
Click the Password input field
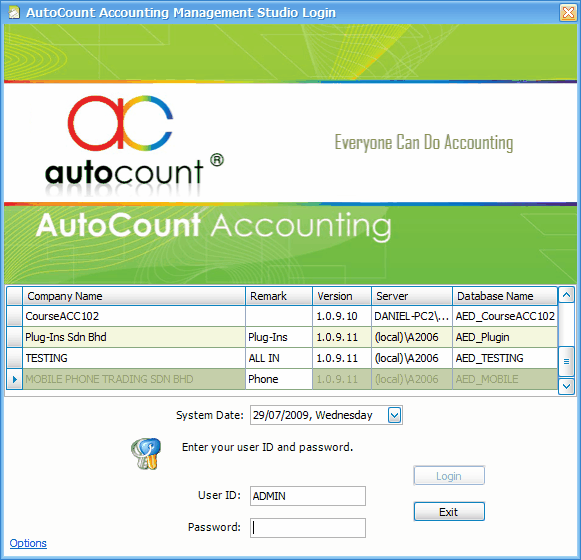point(308,528)
